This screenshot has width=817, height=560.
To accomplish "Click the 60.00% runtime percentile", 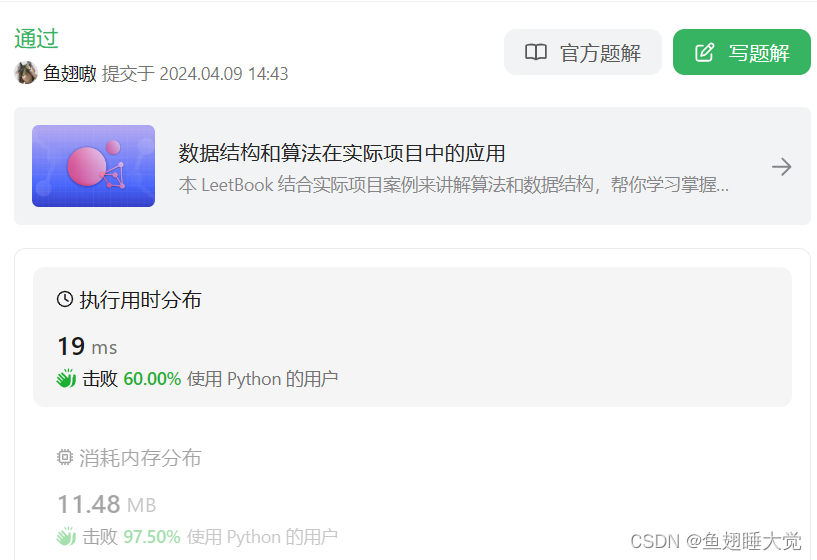I will (152, 379).
